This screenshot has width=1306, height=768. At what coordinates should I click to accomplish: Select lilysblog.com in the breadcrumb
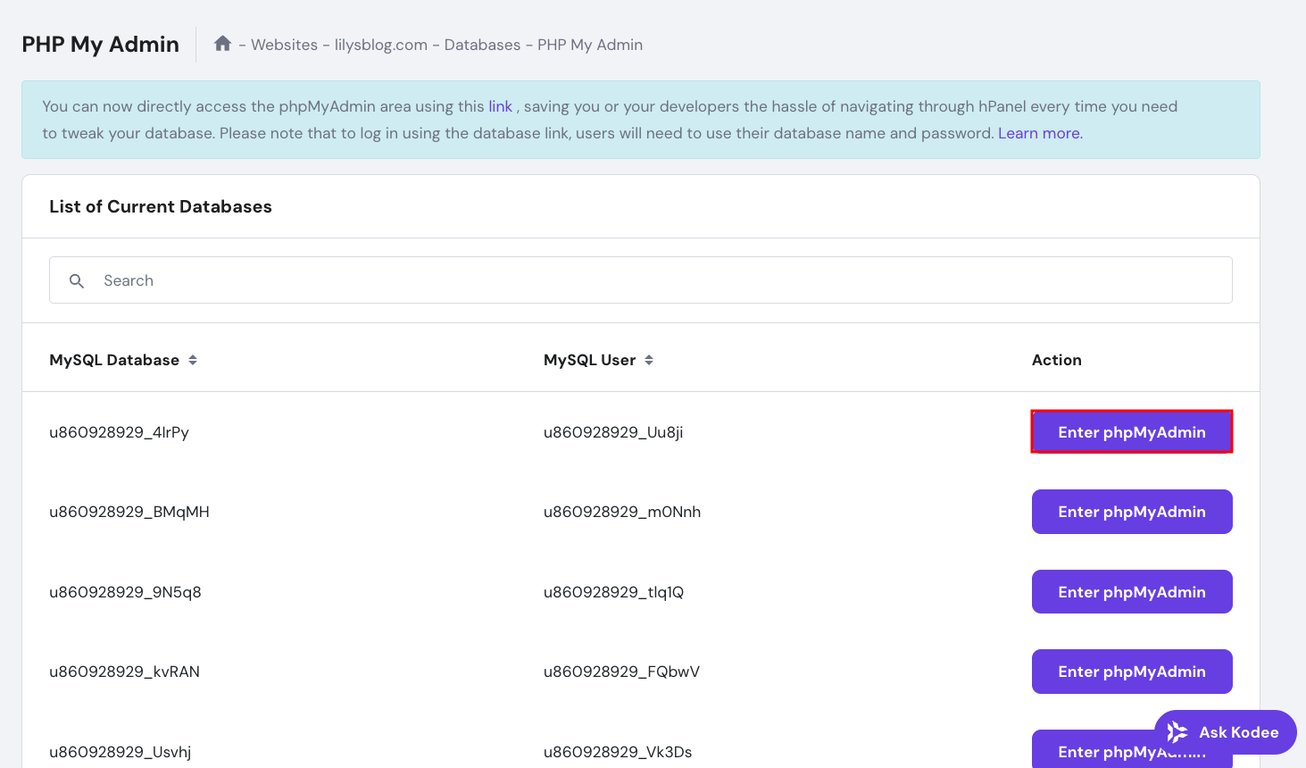click(380, 44)
